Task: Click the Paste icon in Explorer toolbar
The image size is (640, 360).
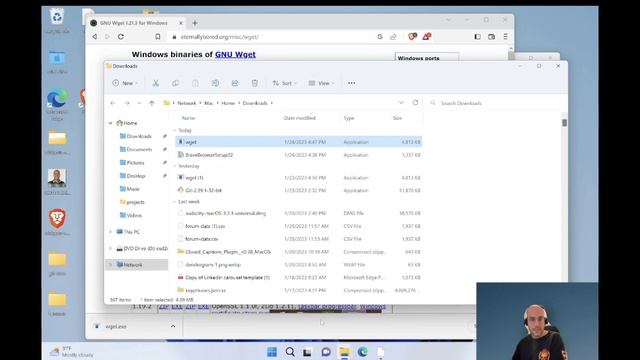Action: pyautogui.click(x=195, y=83)
